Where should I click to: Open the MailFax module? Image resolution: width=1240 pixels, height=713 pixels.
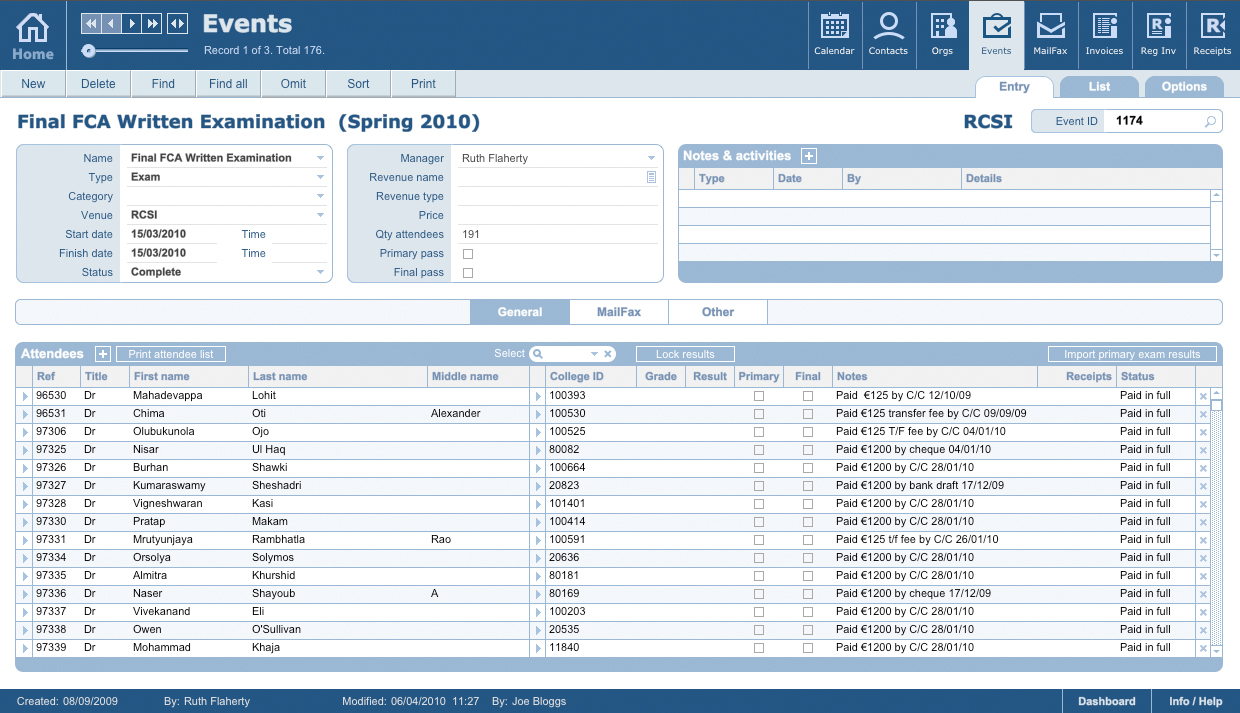point(1050,35)
